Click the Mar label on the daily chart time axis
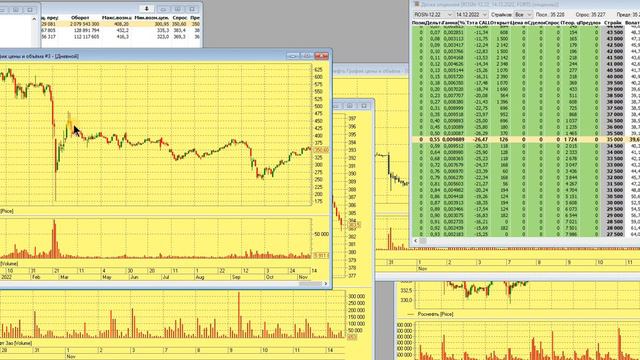The width and height of the screenshot is (640, 360). [64, 277]
